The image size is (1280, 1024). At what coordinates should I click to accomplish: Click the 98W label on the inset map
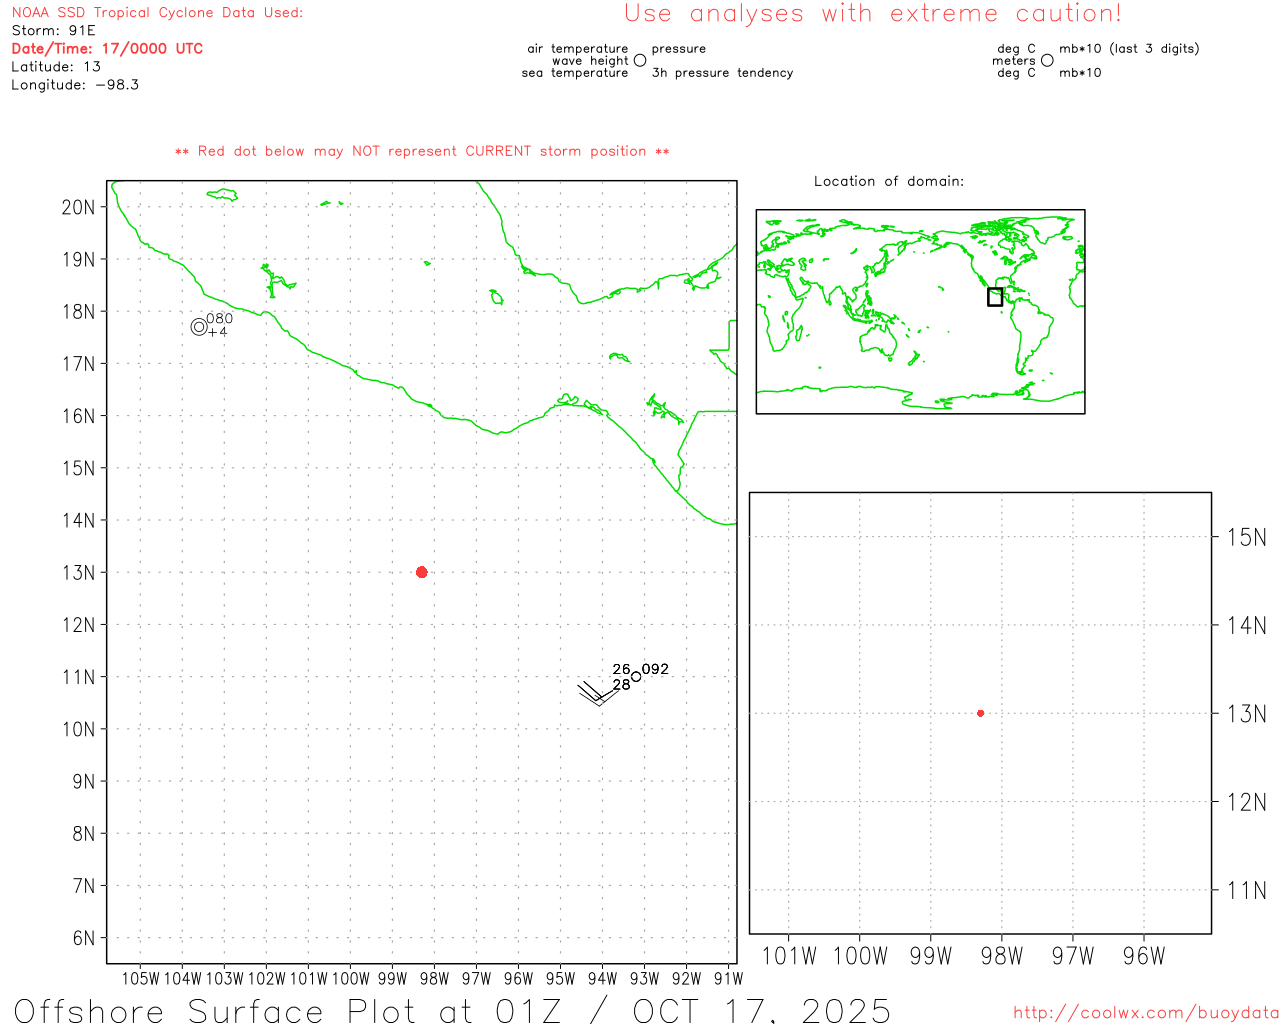(1001, 956)
